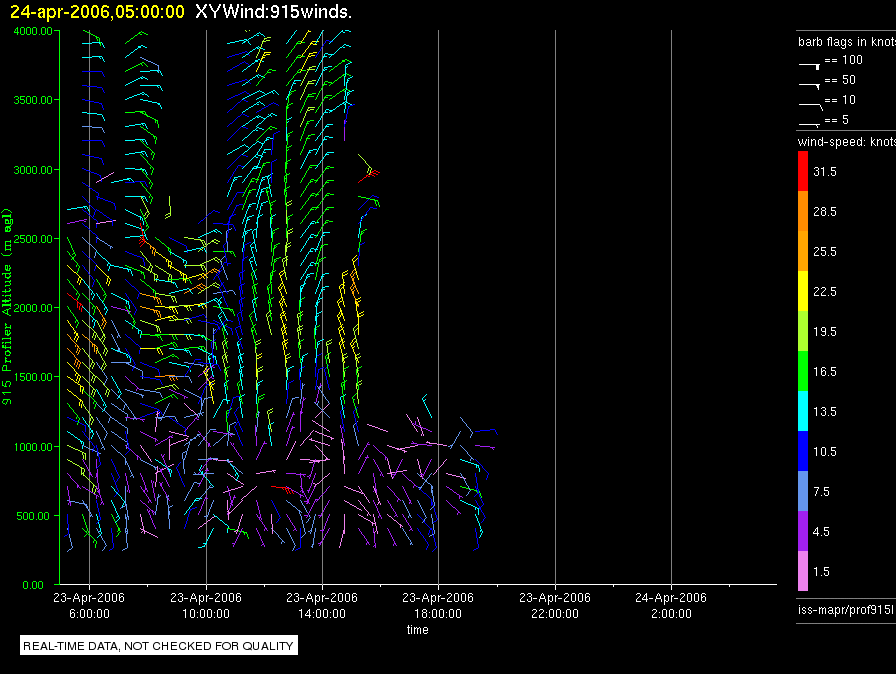Click the 915 Profiler Altitude axis title

[x=9, y=308]
